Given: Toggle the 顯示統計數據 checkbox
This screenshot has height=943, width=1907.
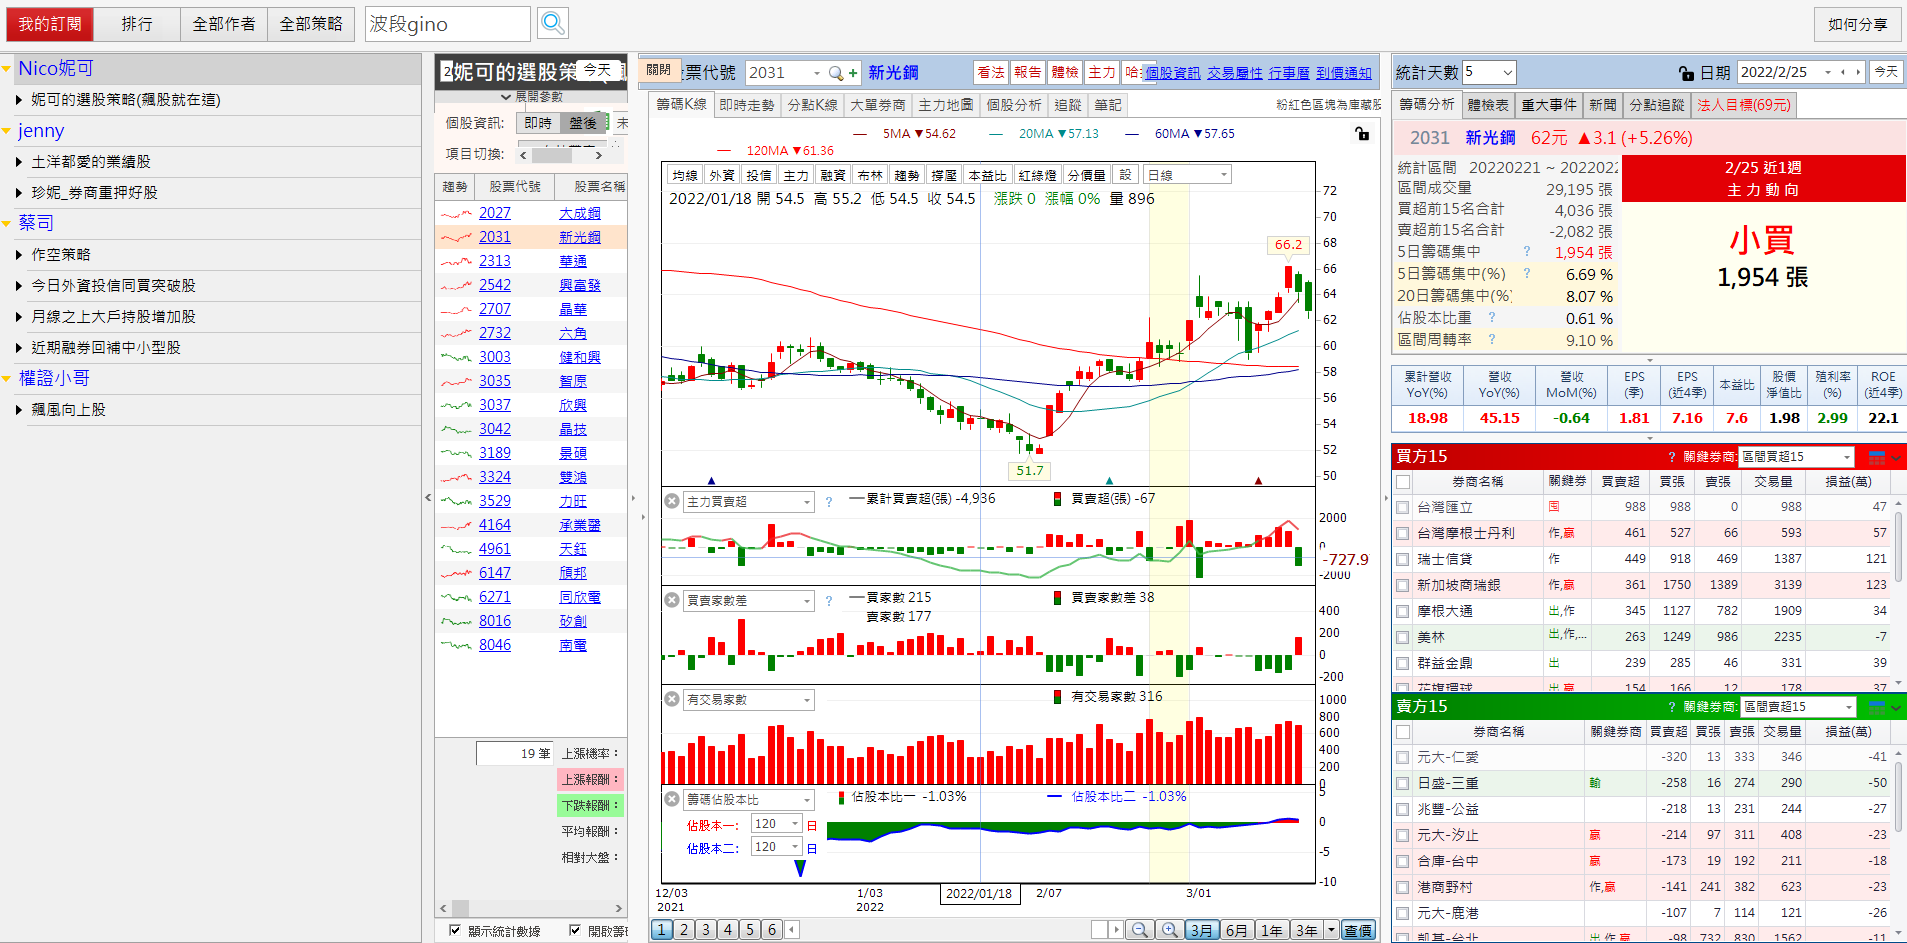Looking at the screenshot, I should [455, 930].
